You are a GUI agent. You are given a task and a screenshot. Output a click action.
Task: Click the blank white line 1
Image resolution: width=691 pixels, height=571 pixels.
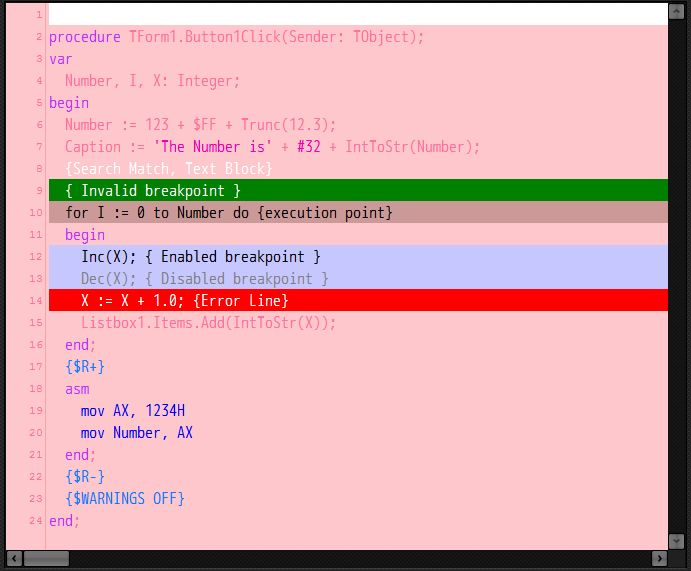pos(358,14)
